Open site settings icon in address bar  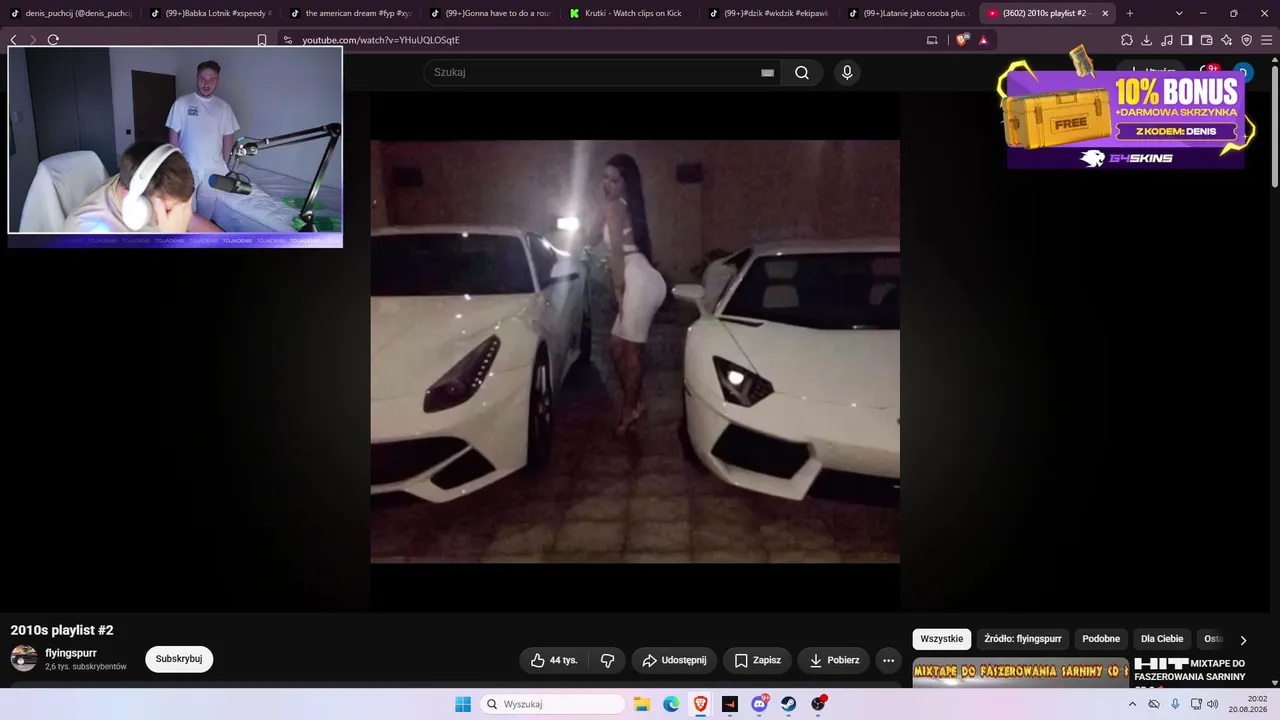click(288, 40)
